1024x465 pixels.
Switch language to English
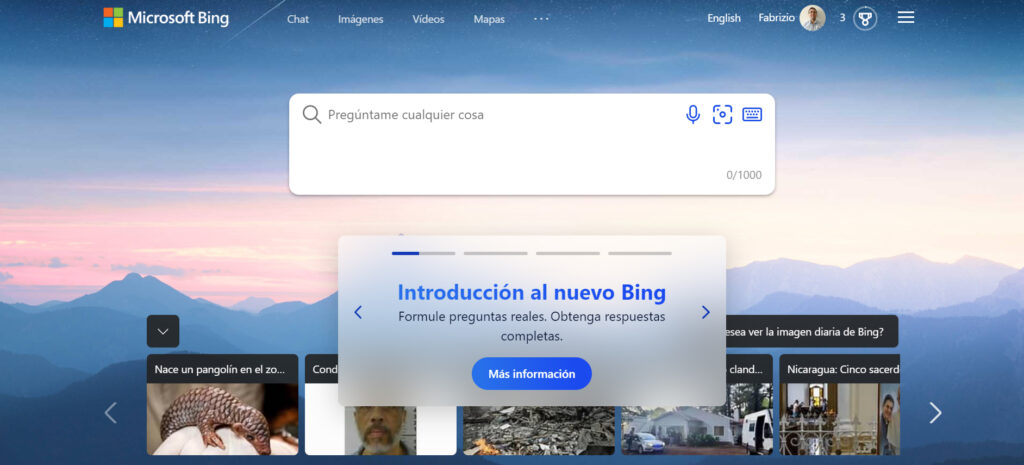(x=724, y=18)
